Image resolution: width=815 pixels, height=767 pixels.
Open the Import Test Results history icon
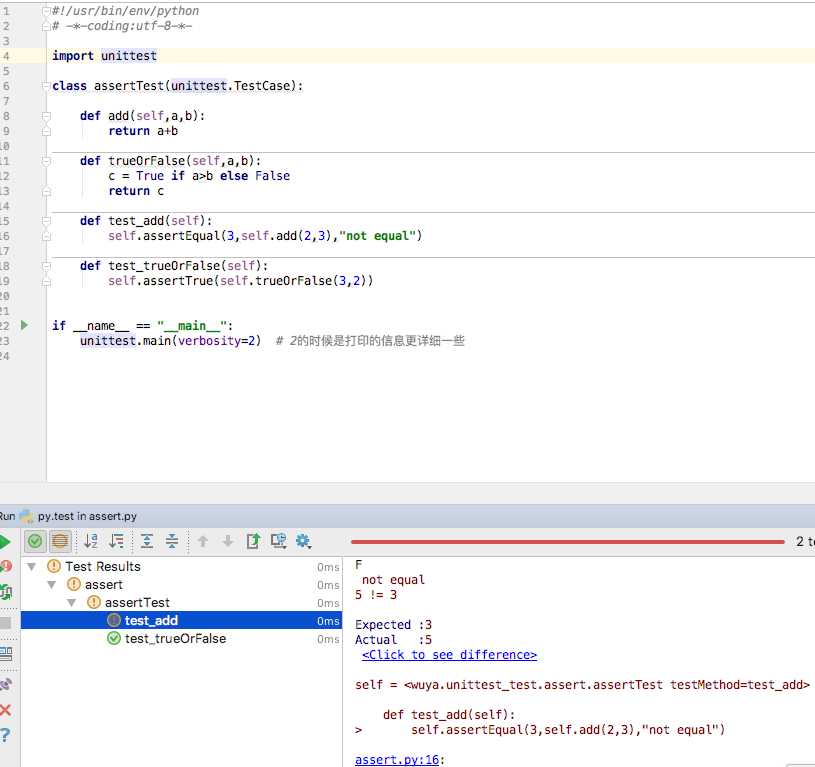279,541
